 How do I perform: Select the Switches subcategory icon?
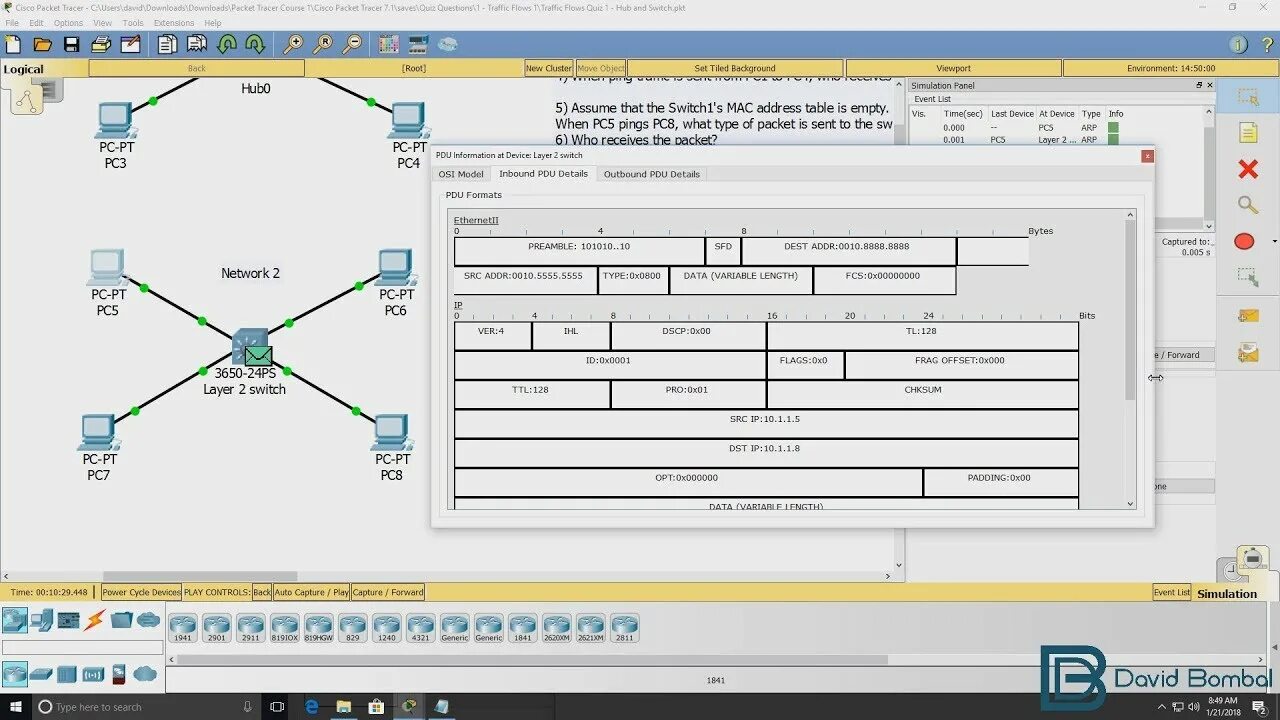pos(41,673)
